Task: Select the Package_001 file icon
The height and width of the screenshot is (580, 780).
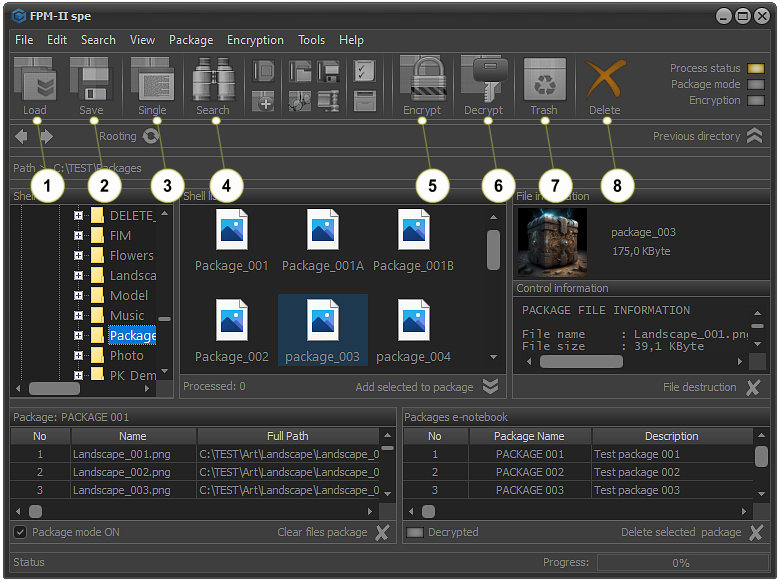Action: point(232,229)
